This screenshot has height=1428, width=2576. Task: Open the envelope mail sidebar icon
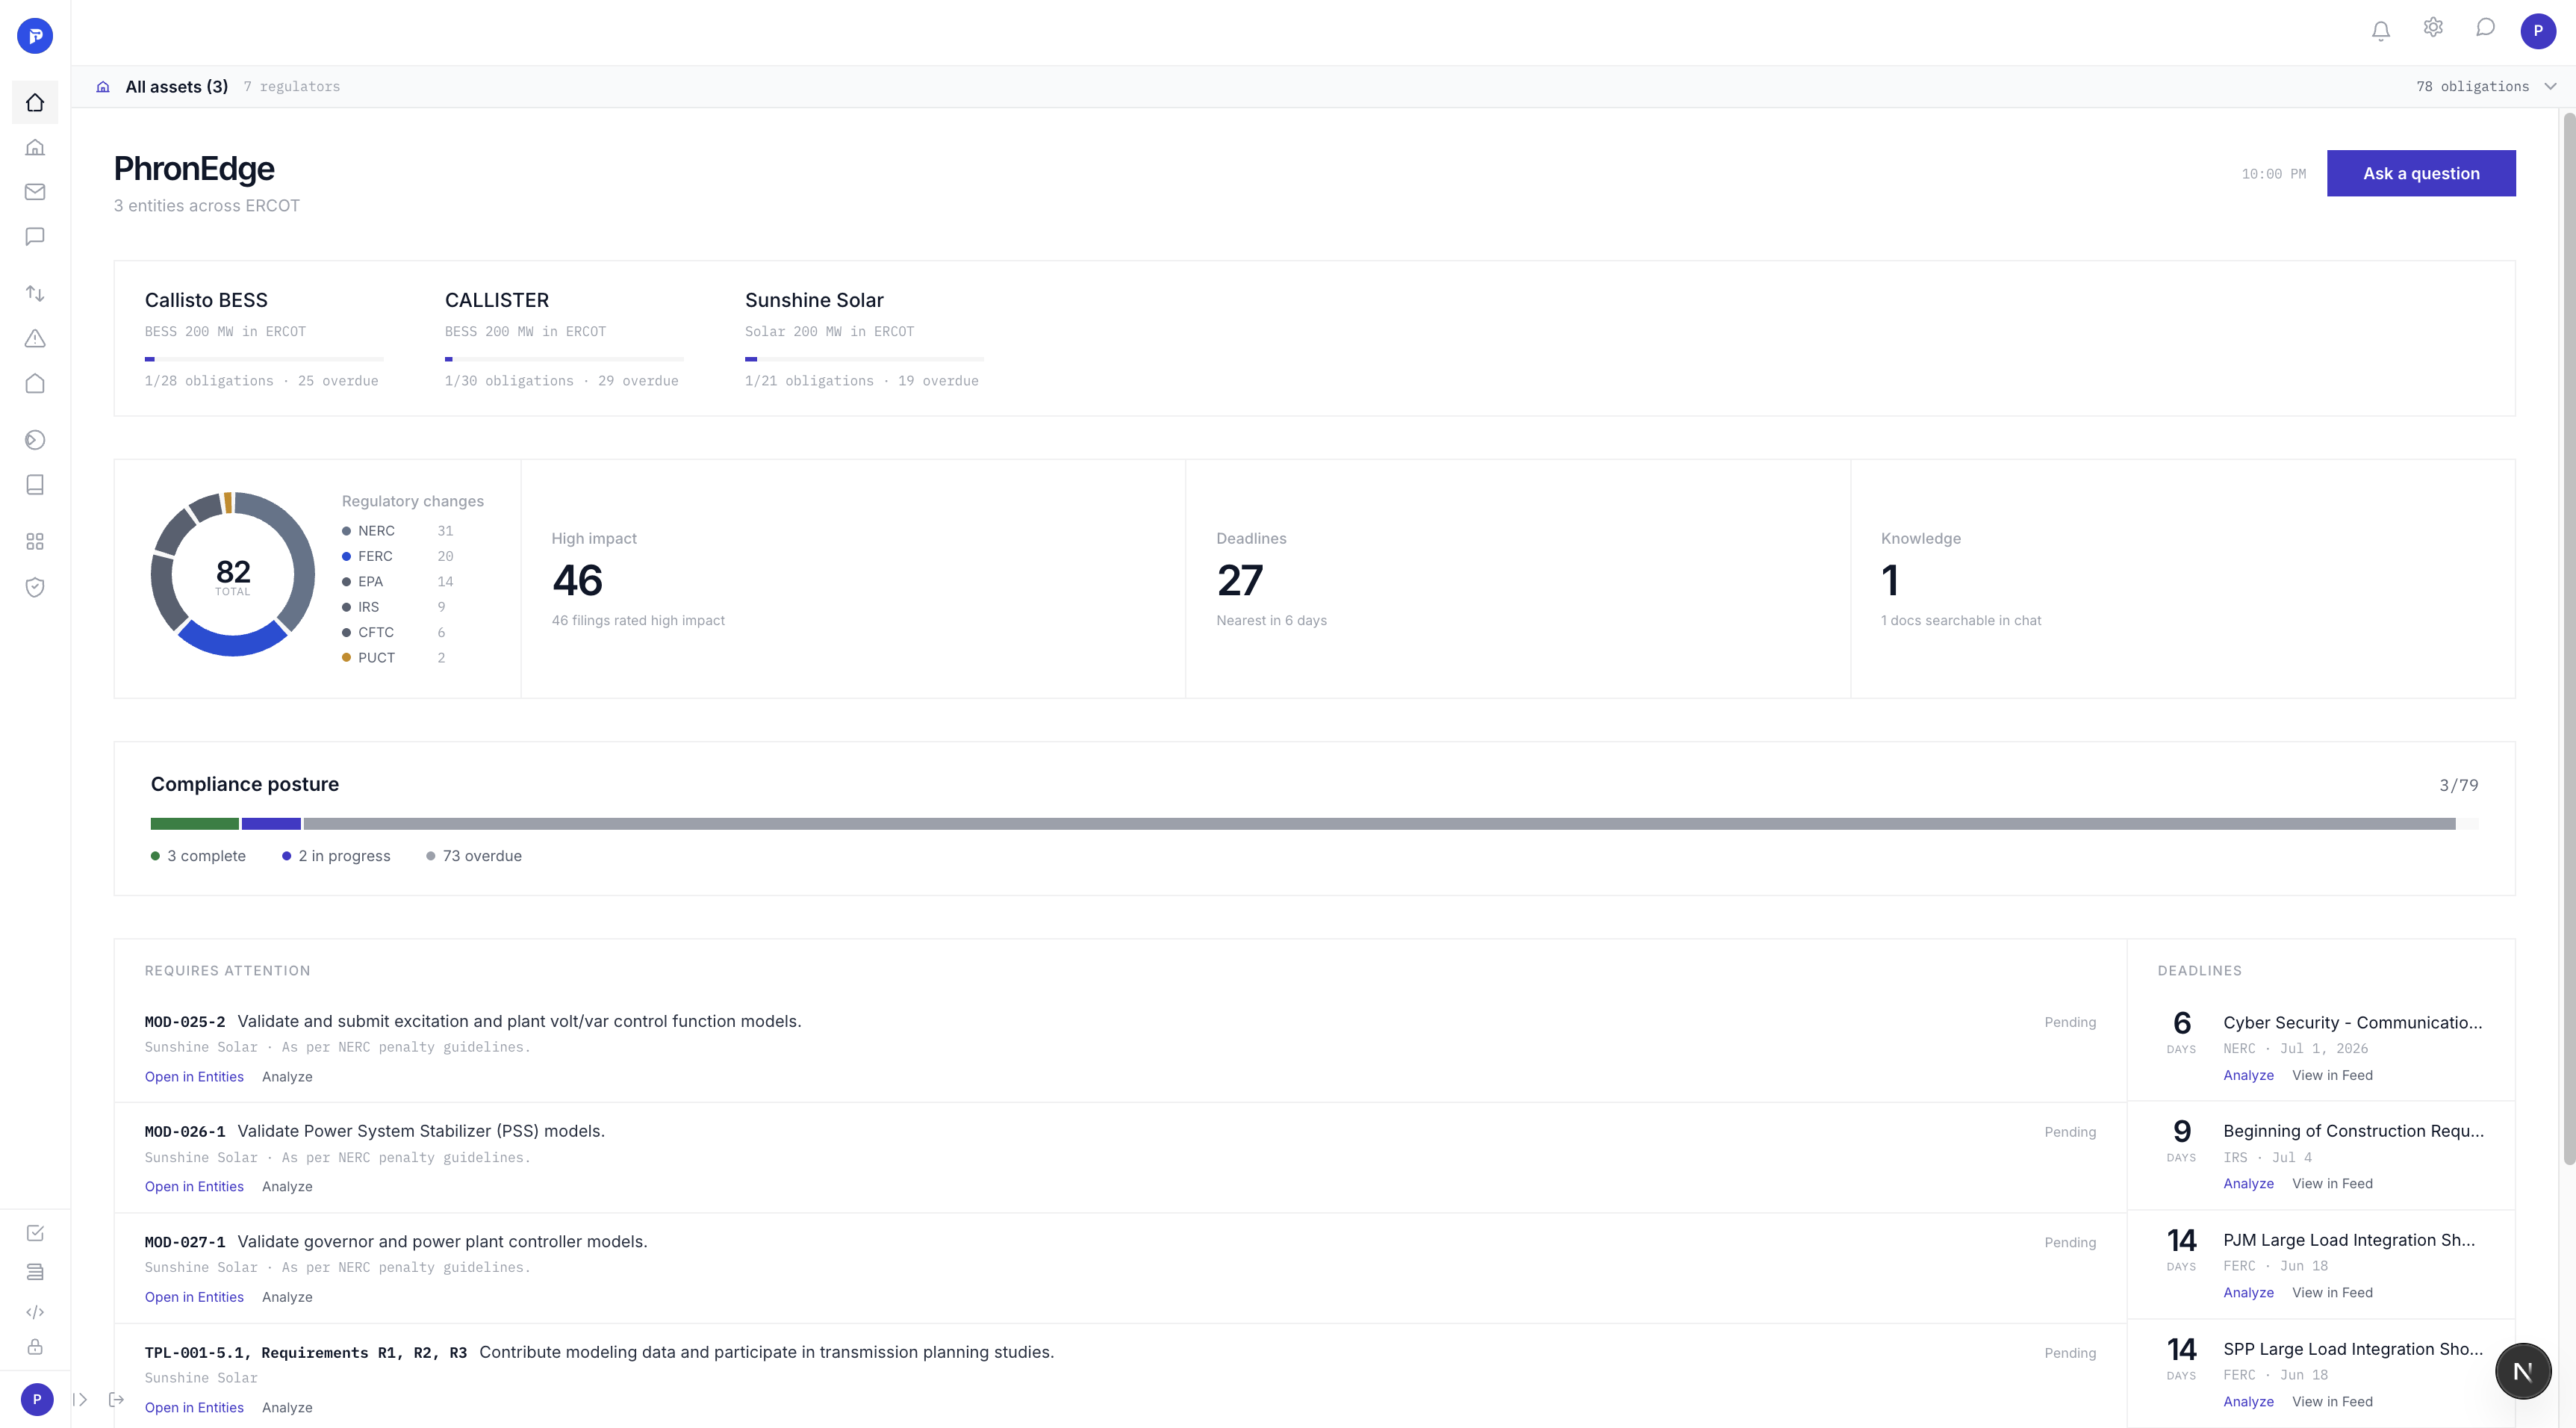tap(35, 192)
